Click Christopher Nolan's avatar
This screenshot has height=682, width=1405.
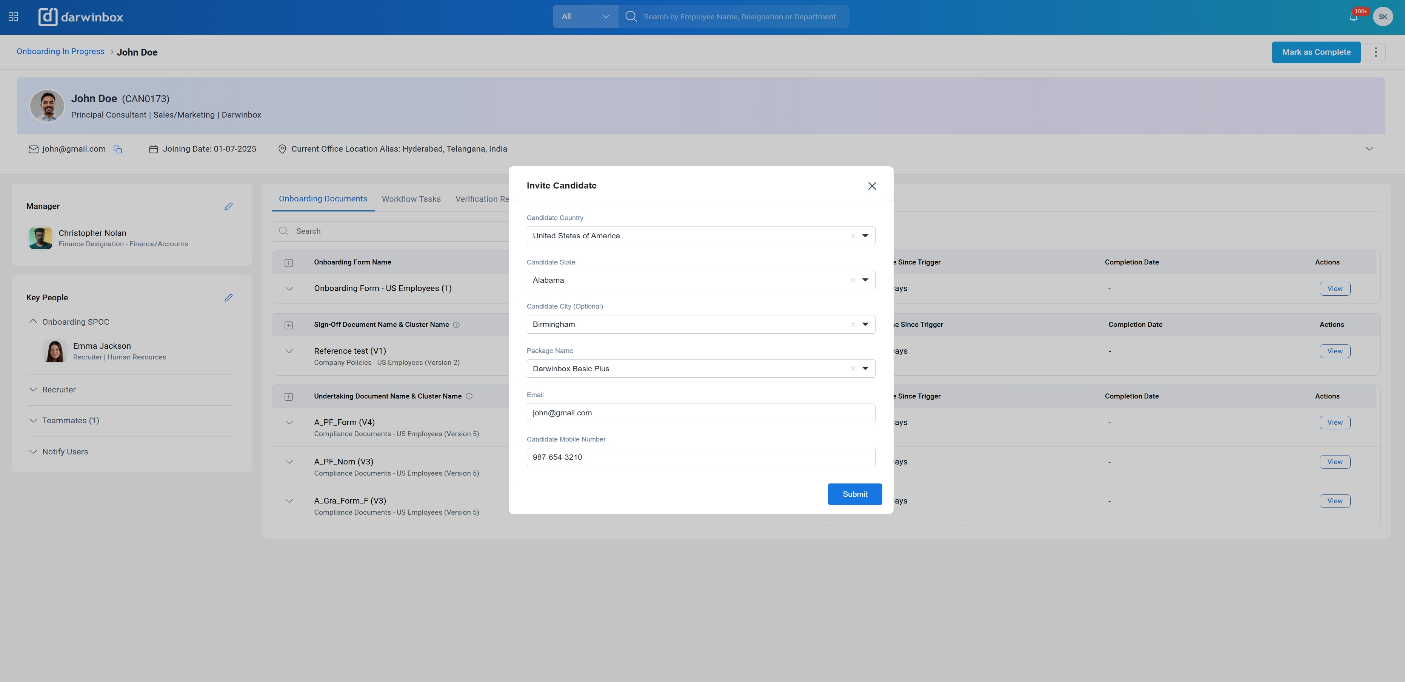(x=40, y=238)
